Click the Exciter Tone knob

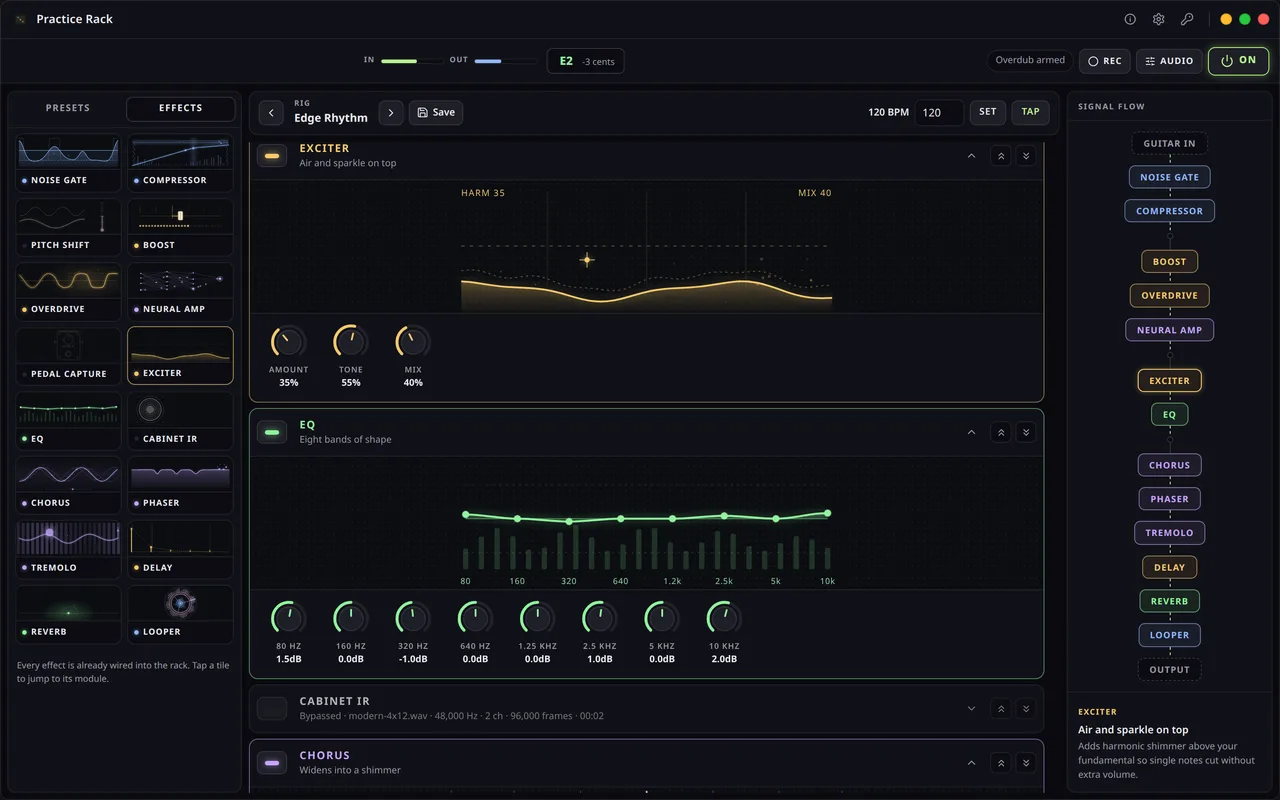(351, 342)
